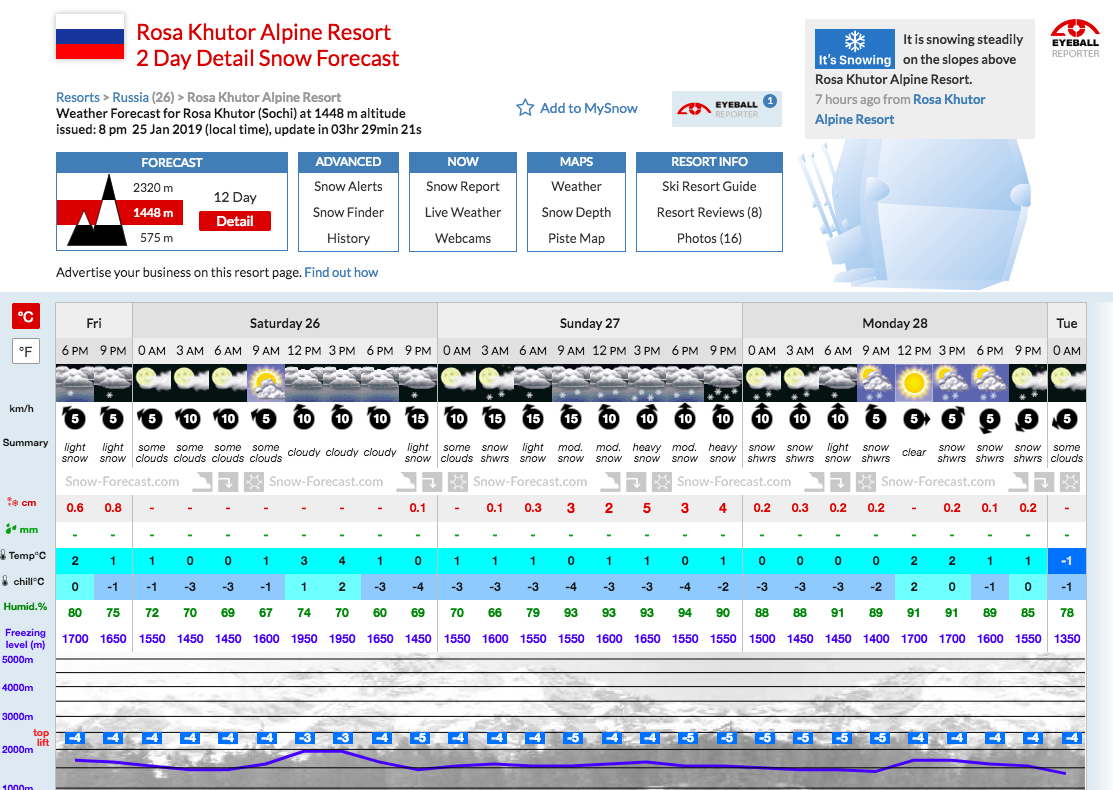This screenshot has height=790, width=1113.
Task: Switch temperature units to °F
Action: (x=26, y=351)
